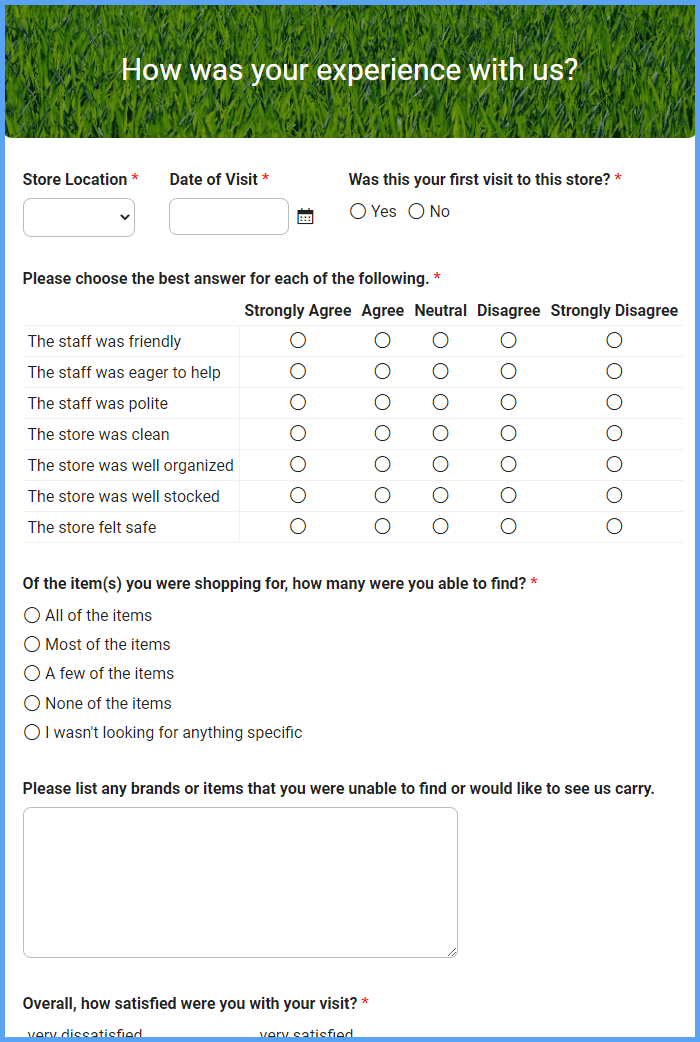Choose Strongly Agree for store was well stocked
Viewport: 700px width, 1042px height.
click(x=298, y=496)
